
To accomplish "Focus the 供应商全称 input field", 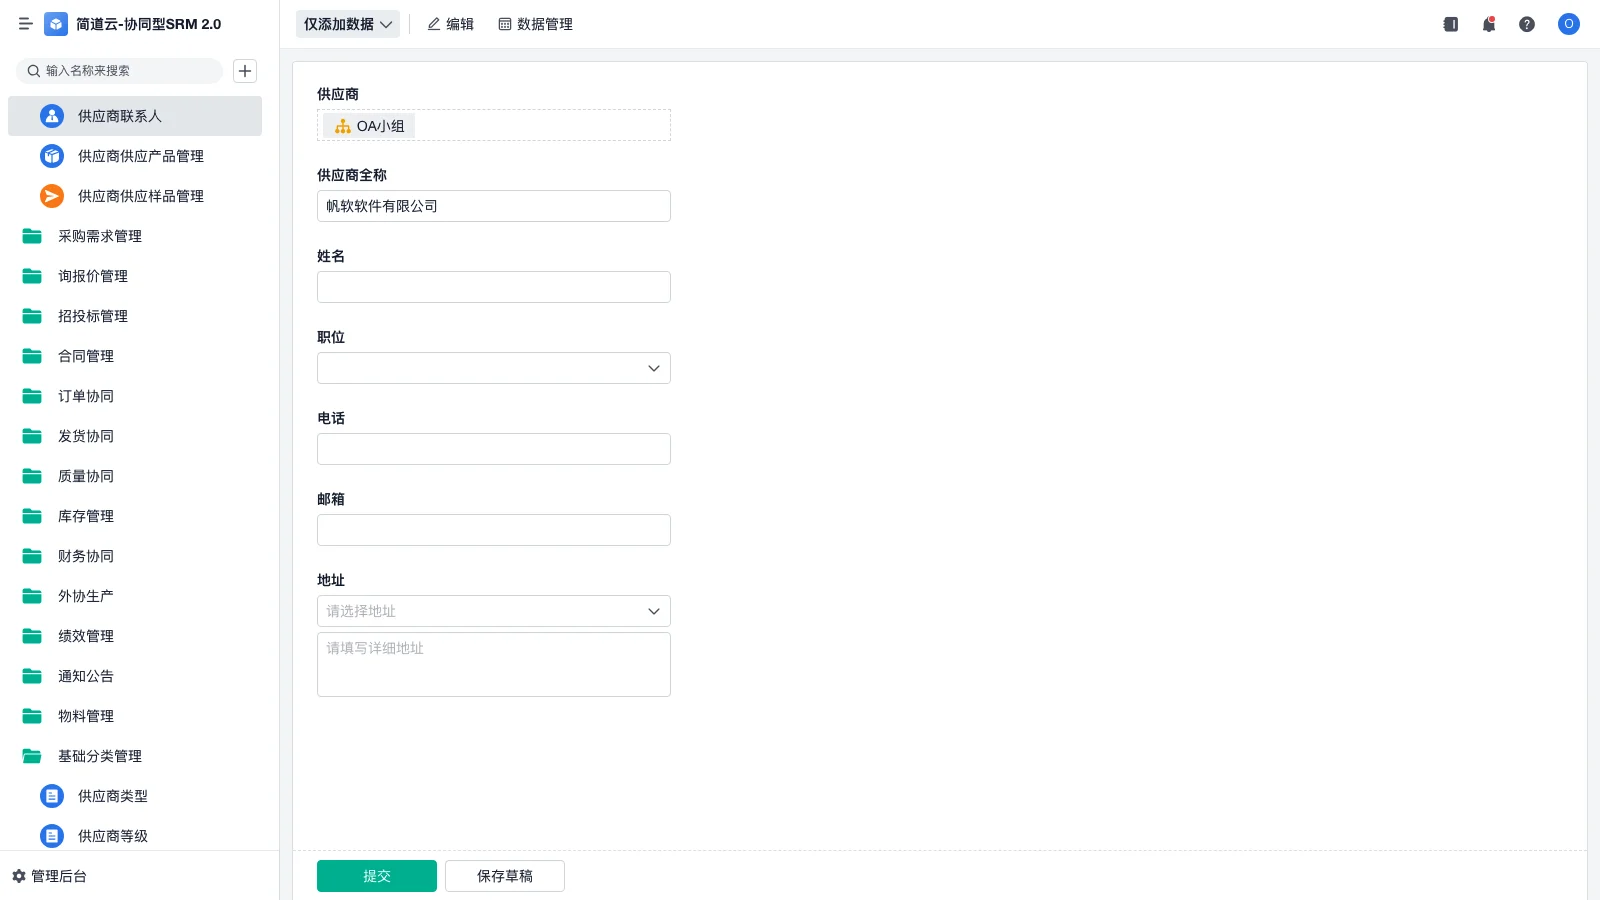I will pyautogui.click(x=494, y=206).
